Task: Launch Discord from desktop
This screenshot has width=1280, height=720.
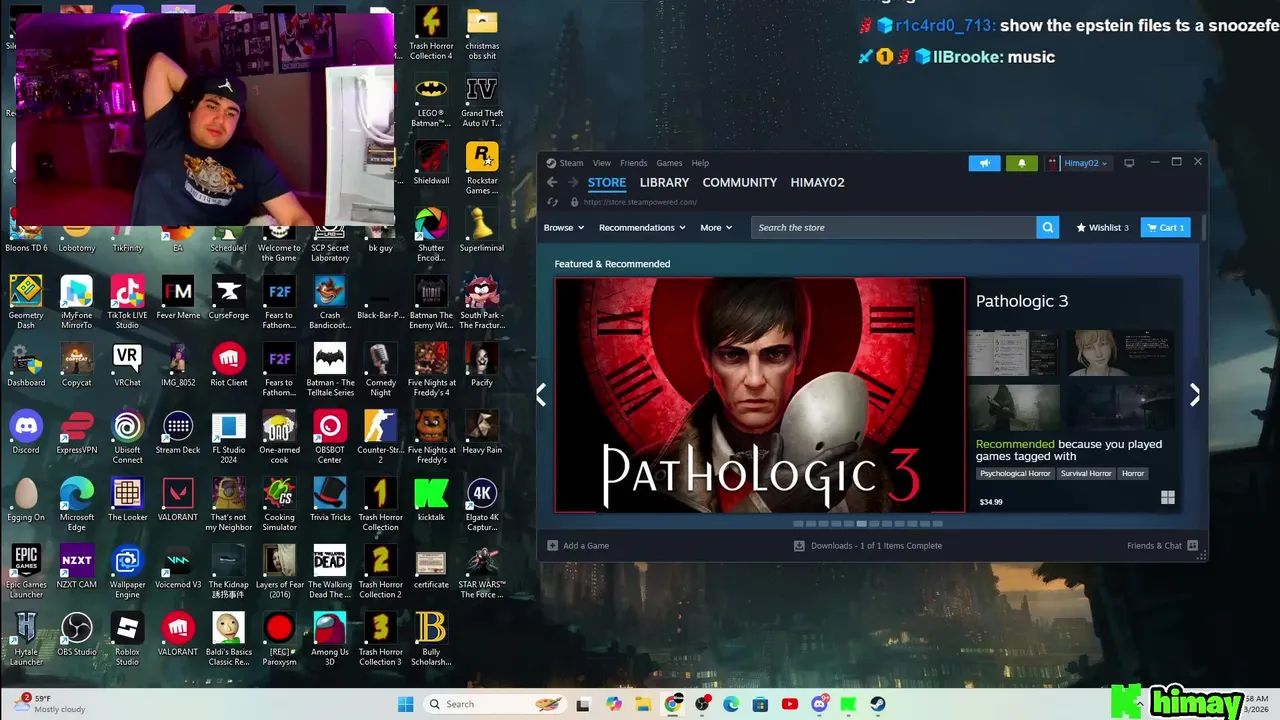Action: 26,433
